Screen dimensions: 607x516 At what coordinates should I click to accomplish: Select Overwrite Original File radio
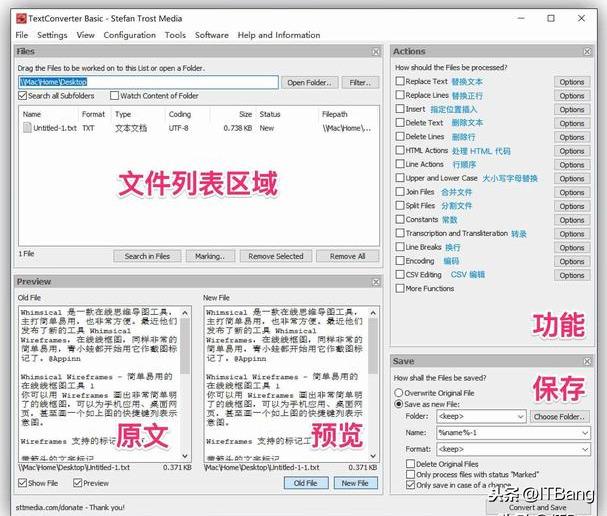point(399,393)
